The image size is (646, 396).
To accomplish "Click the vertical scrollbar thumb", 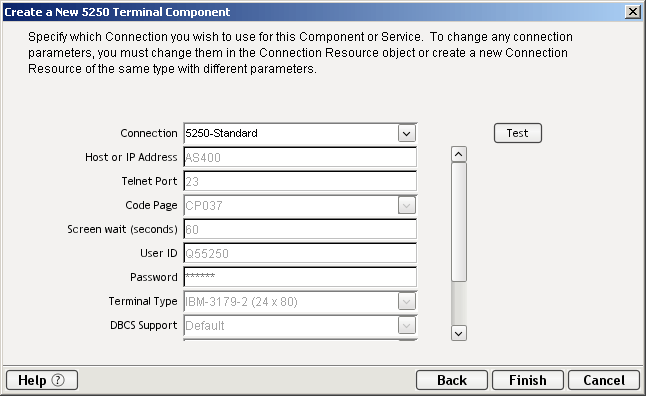I will coord(459,222).
